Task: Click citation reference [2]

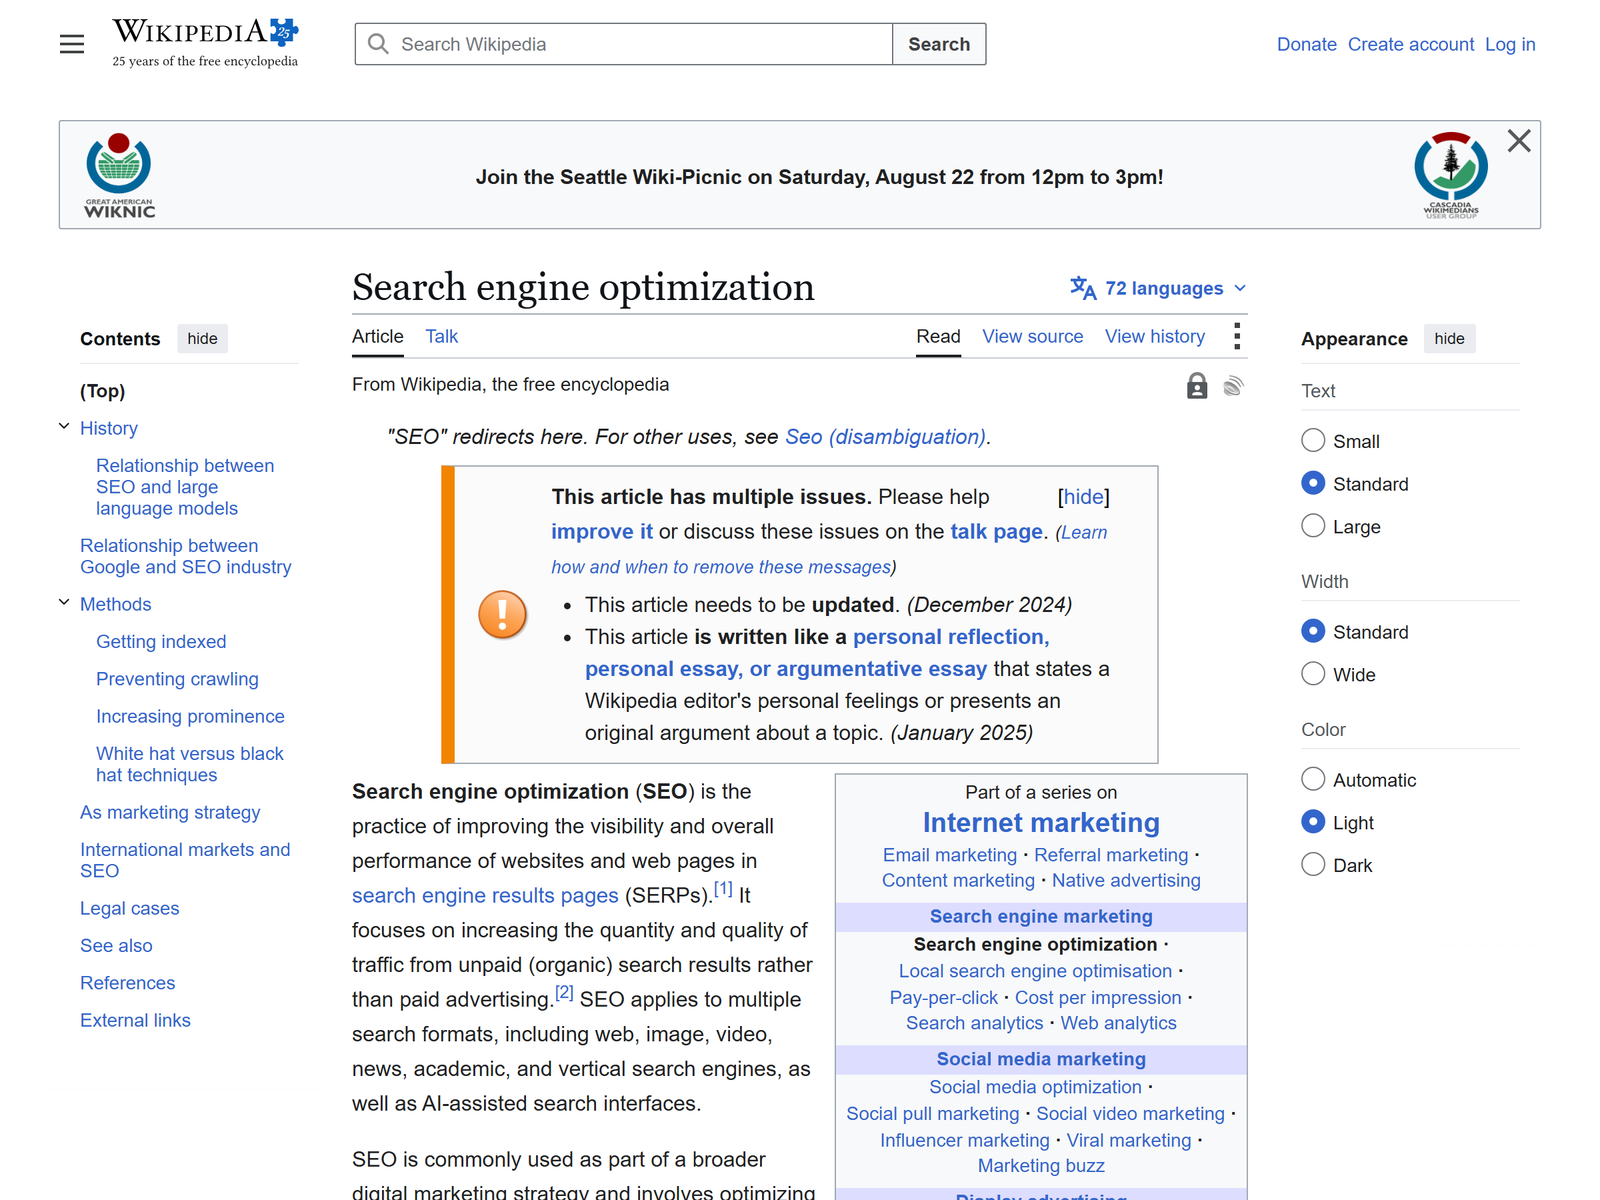Action: (x=564, y=992)
